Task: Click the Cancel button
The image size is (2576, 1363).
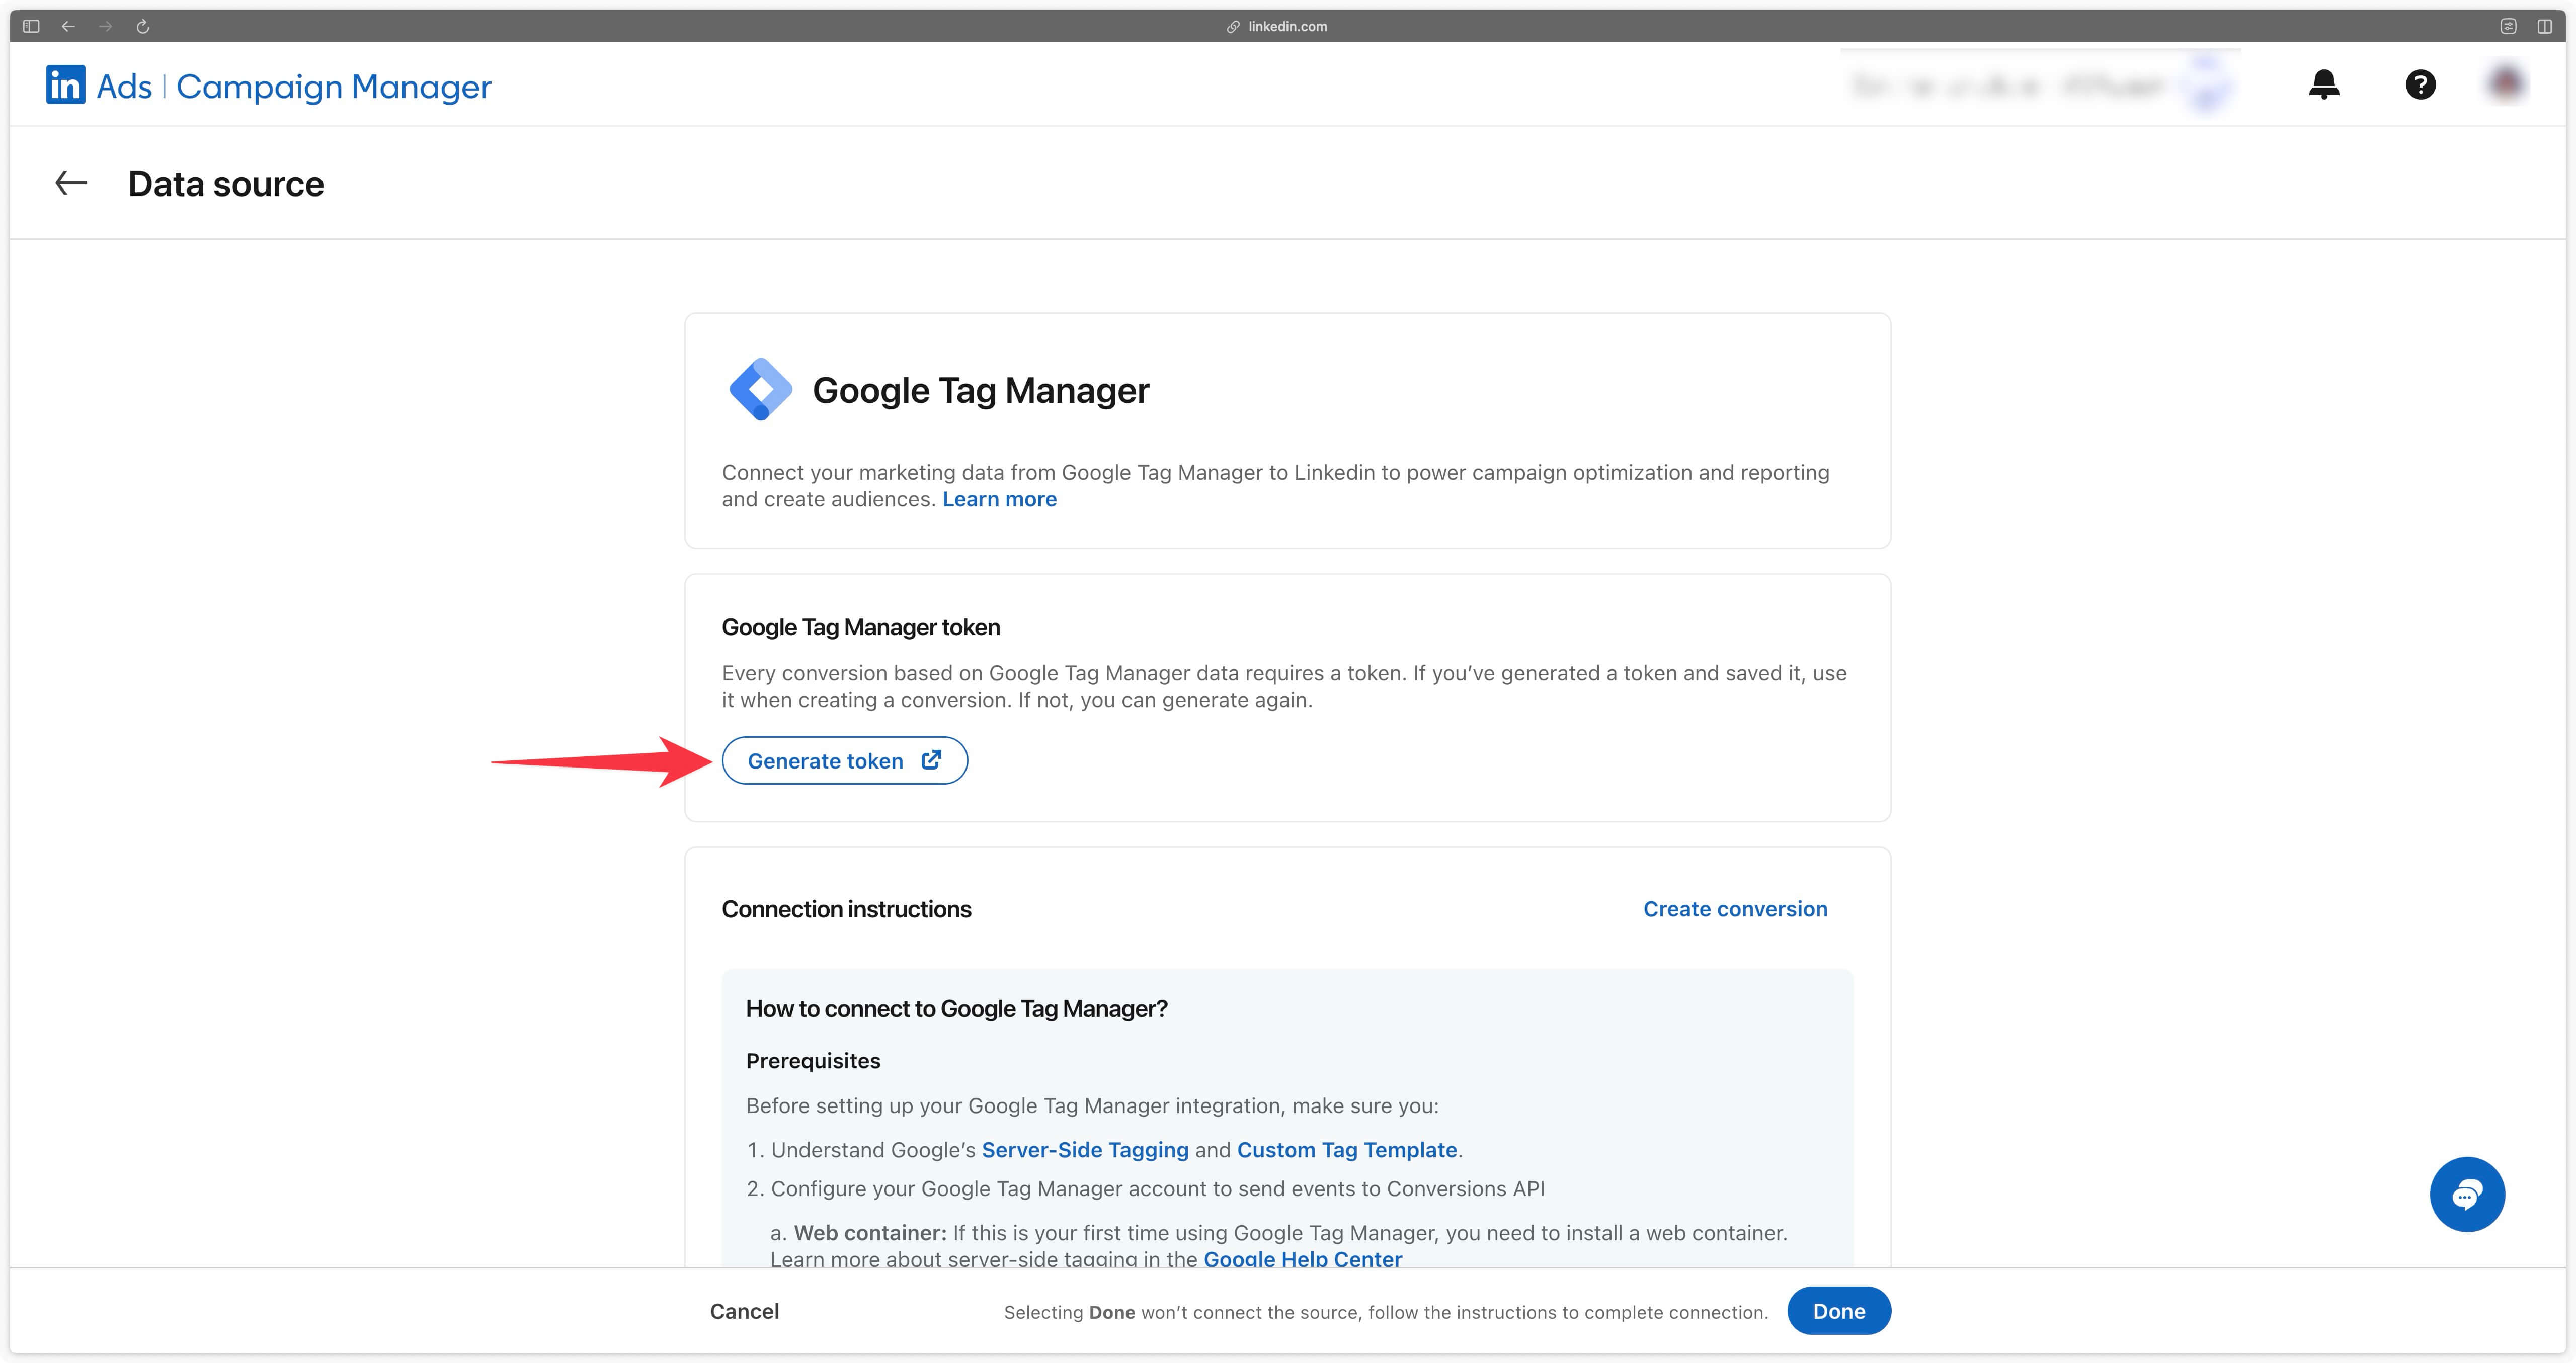Action: pyautogui.click(x=744, y=1311)
